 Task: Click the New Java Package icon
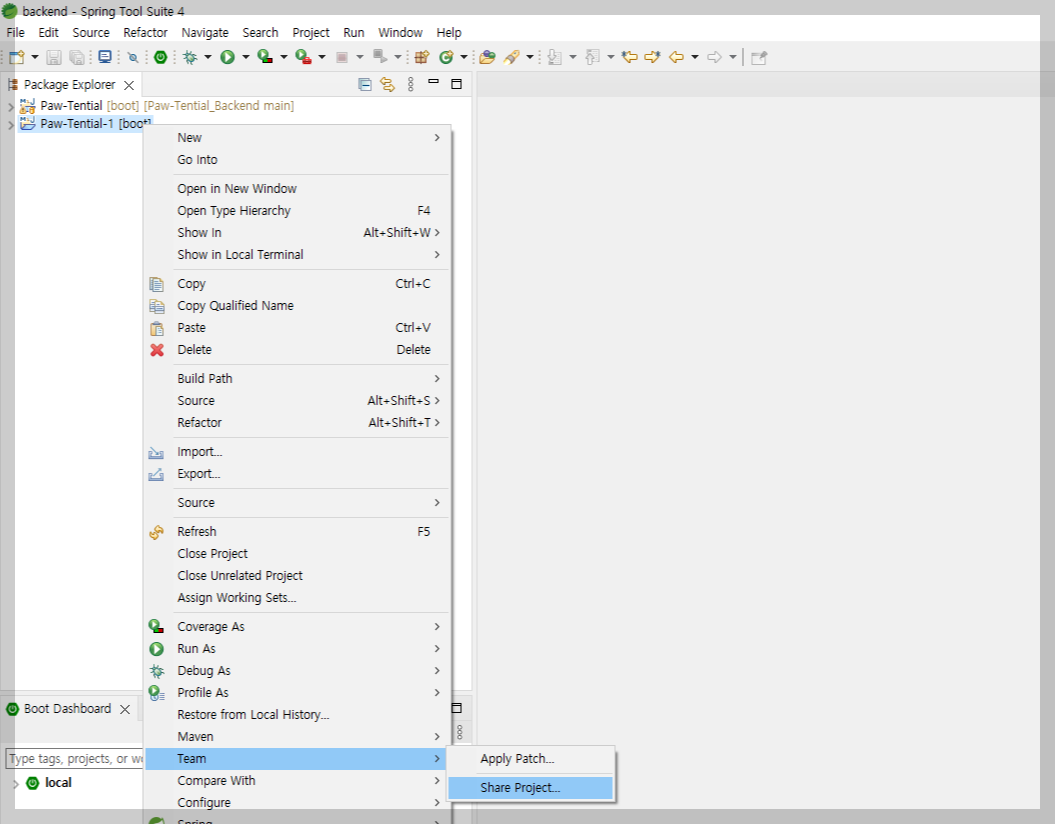(422, 58)
